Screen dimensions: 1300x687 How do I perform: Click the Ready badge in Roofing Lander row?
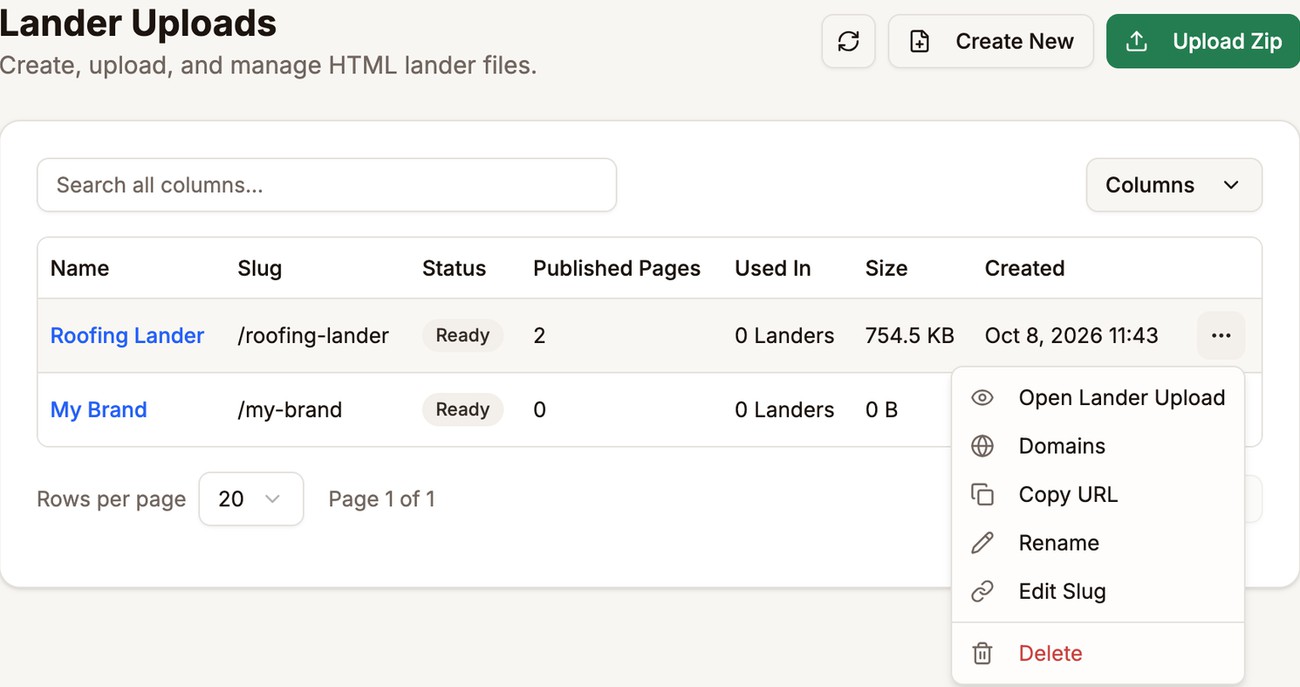(x=463, y=336)
